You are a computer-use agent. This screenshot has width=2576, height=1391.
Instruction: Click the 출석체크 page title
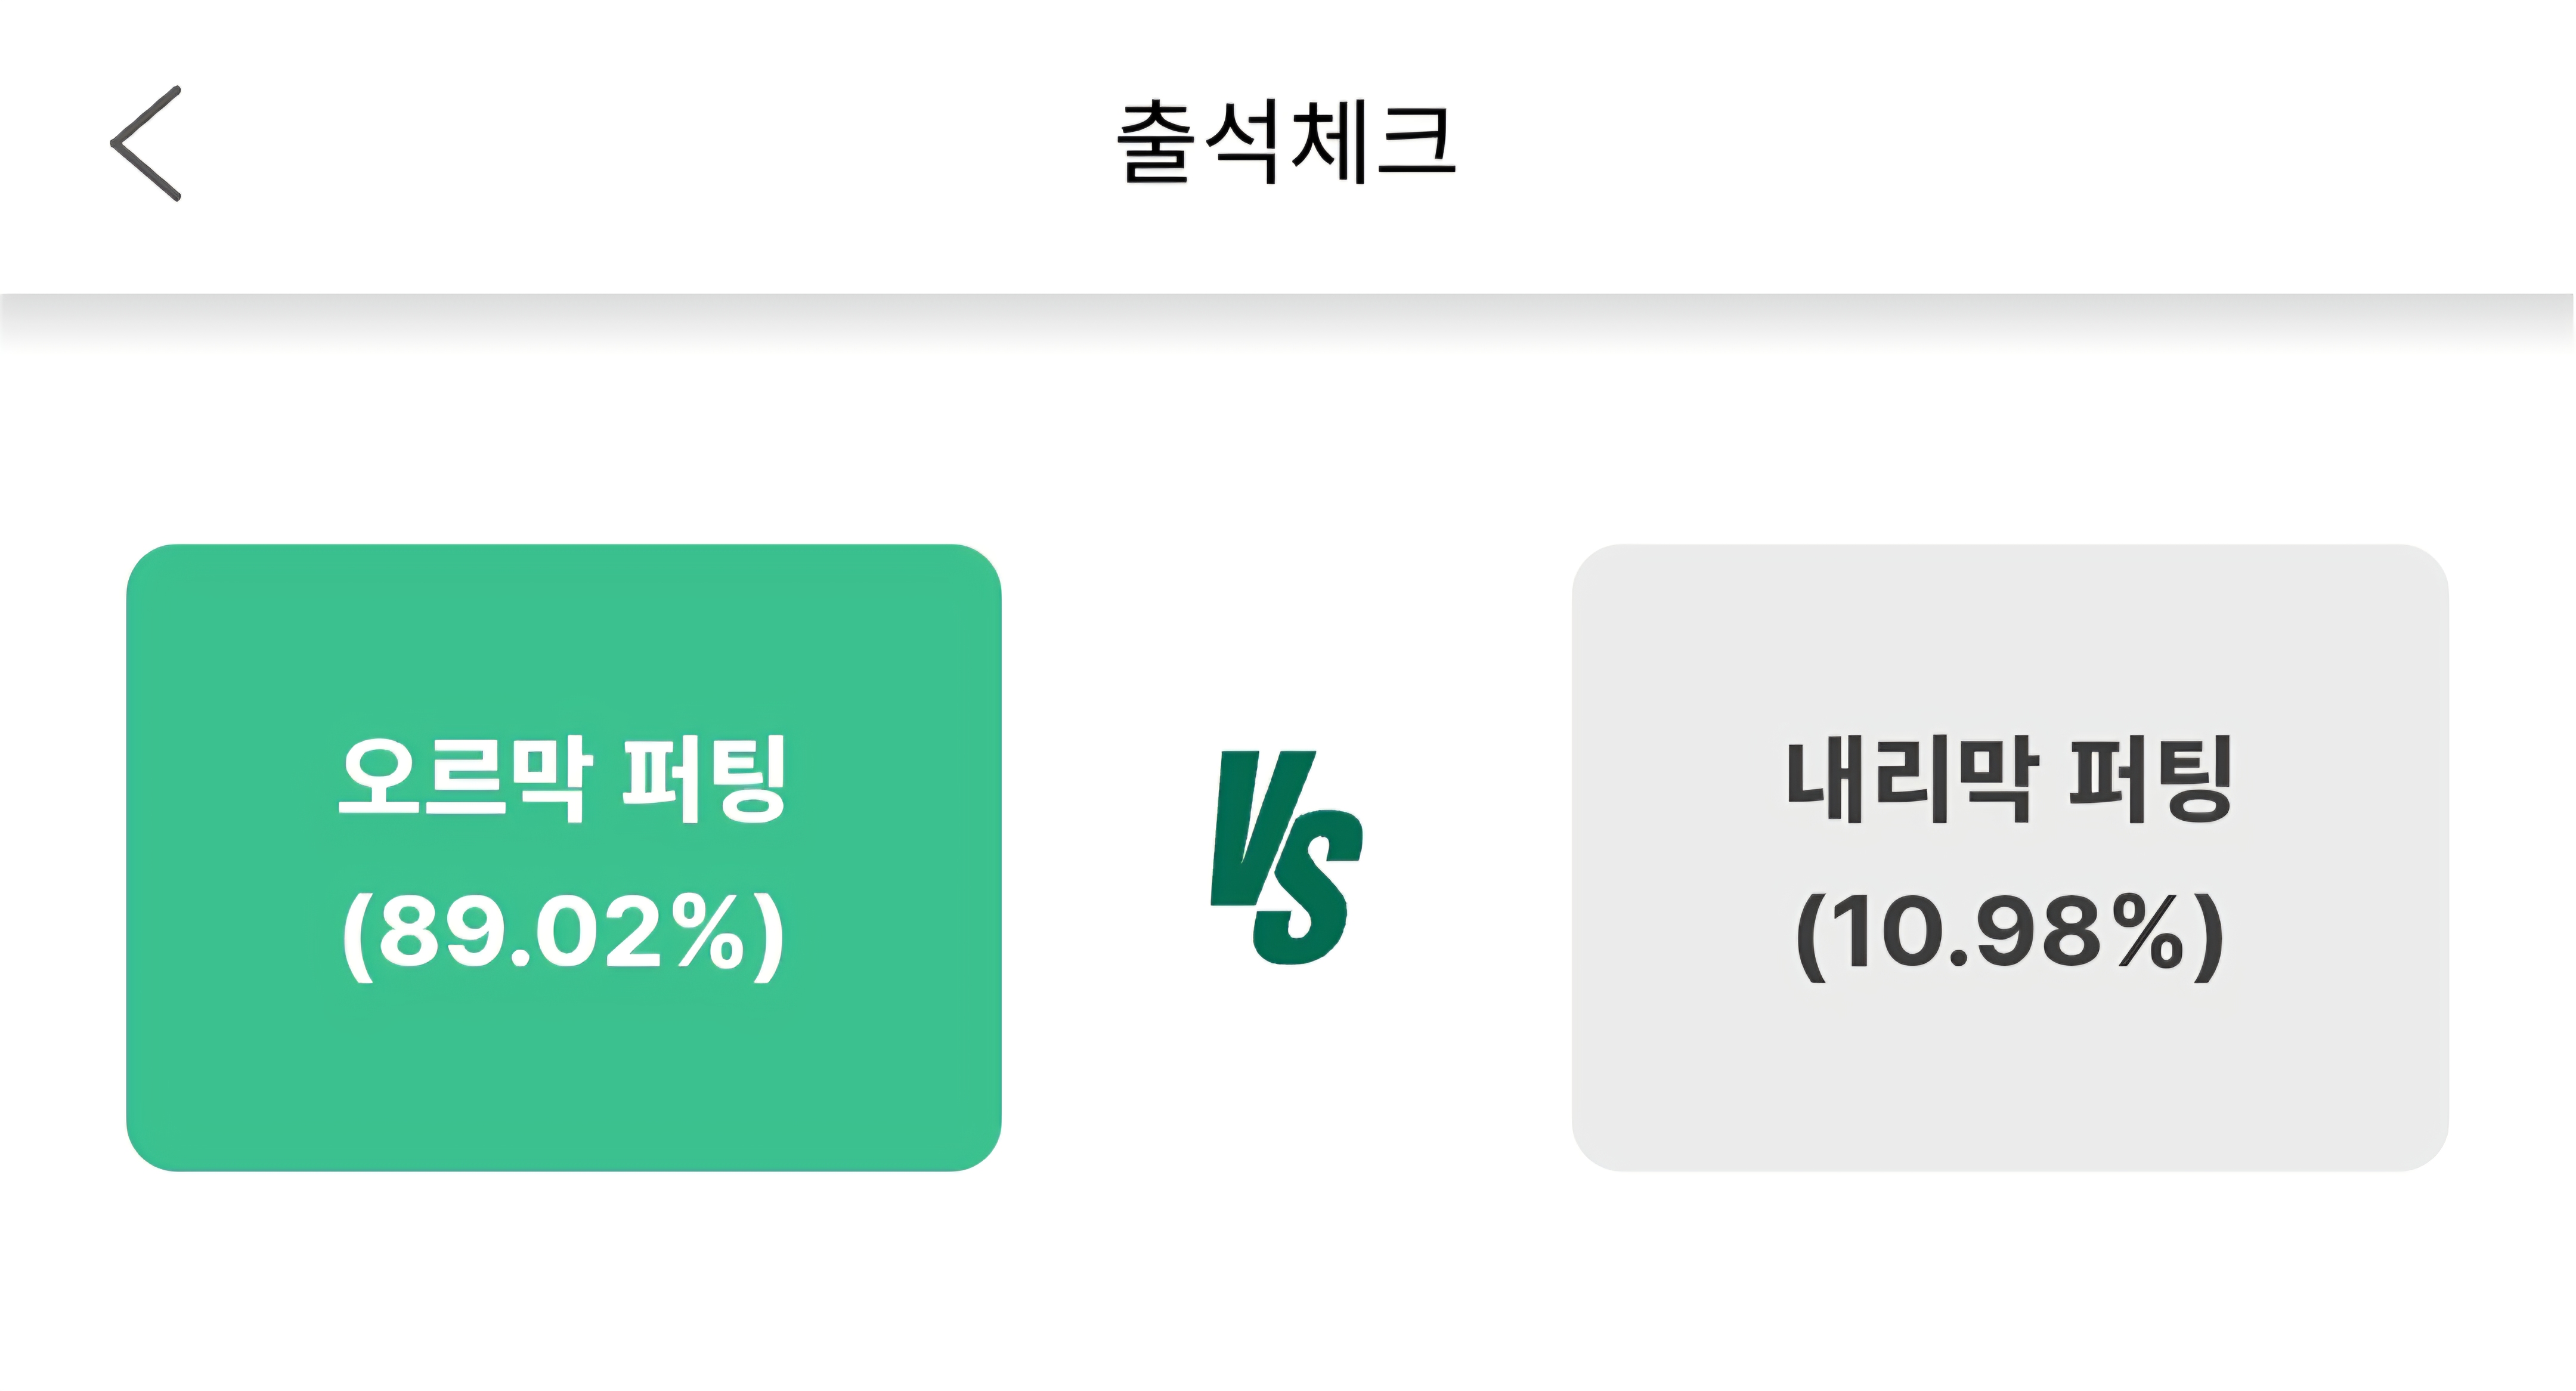tap(1286, 144)
